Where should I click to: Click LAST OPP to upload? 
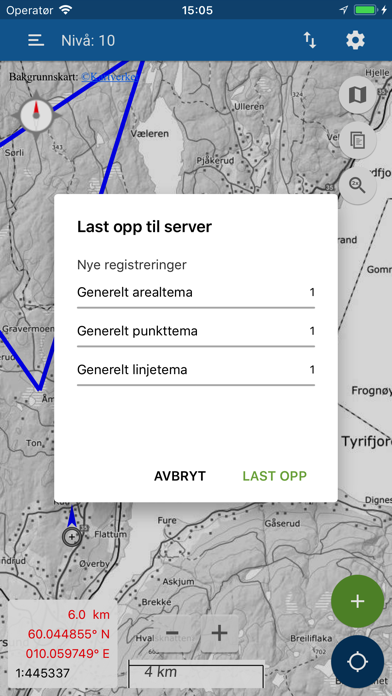click(x=274, y=476)
